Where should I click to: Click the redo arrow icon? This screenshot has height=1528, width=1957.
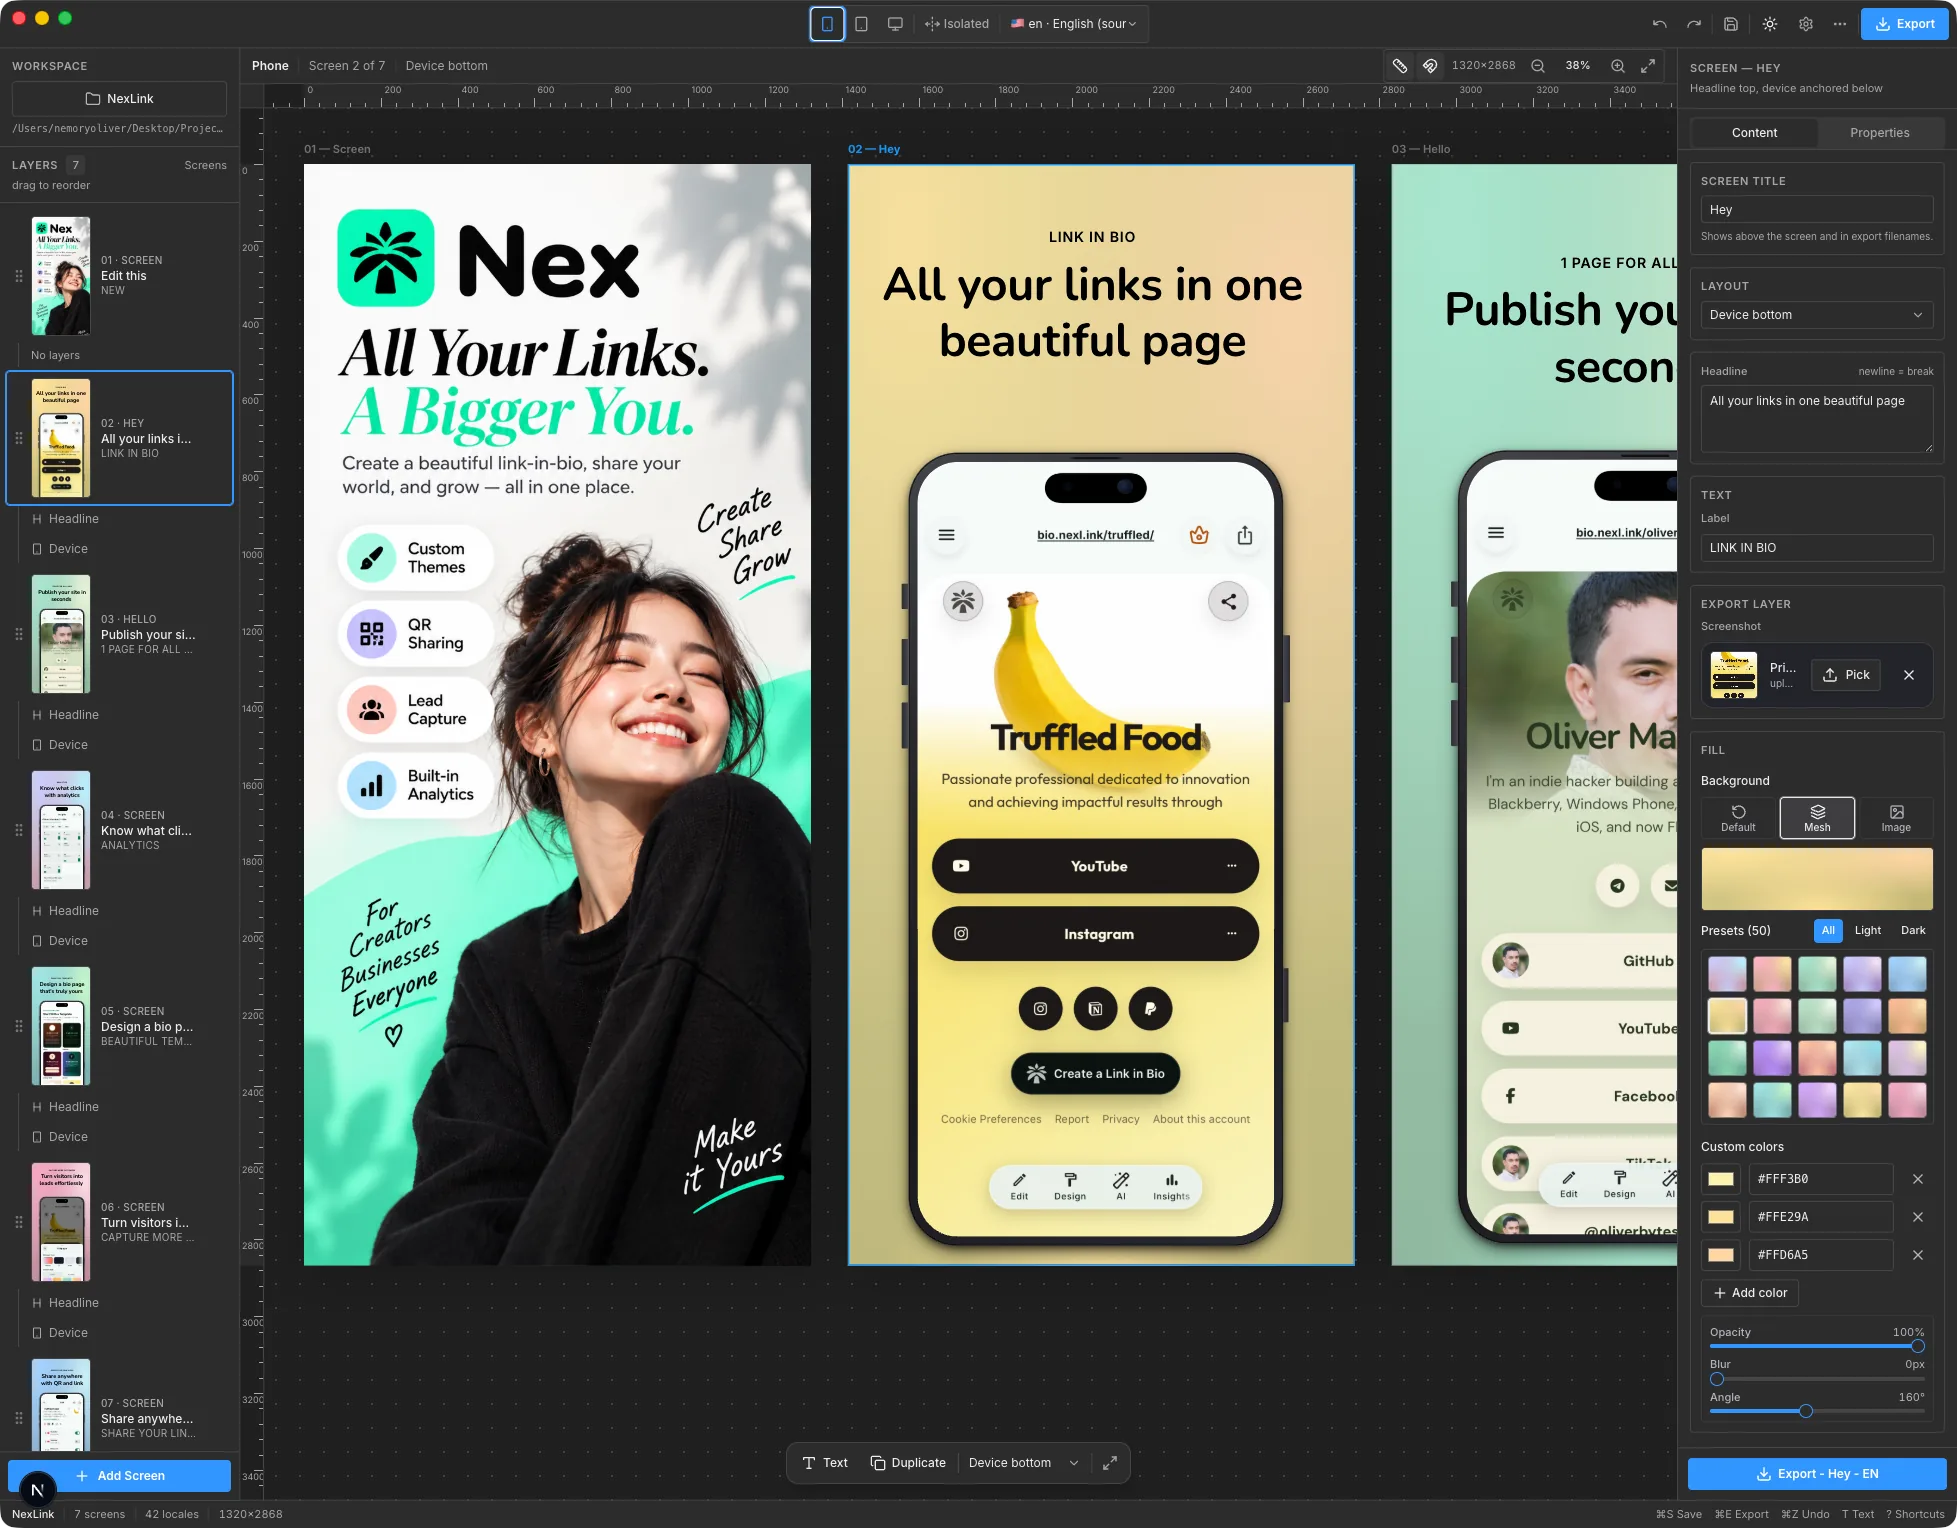click(x=1694, y=24)
